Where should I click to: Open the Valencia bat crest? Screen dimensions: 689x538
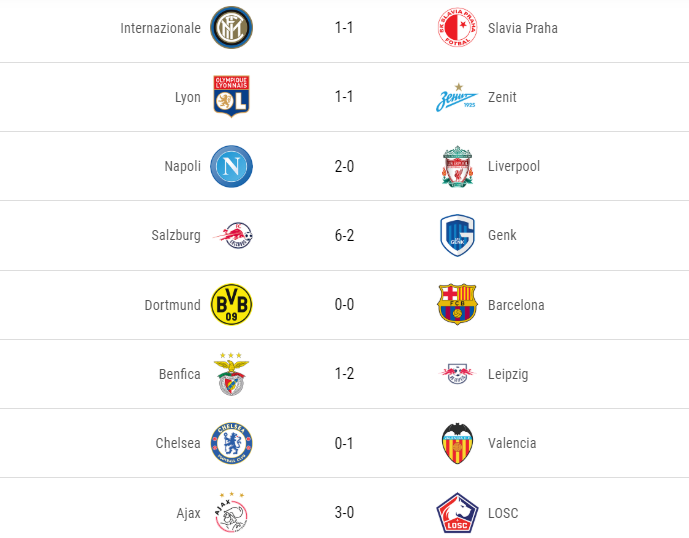457,443
